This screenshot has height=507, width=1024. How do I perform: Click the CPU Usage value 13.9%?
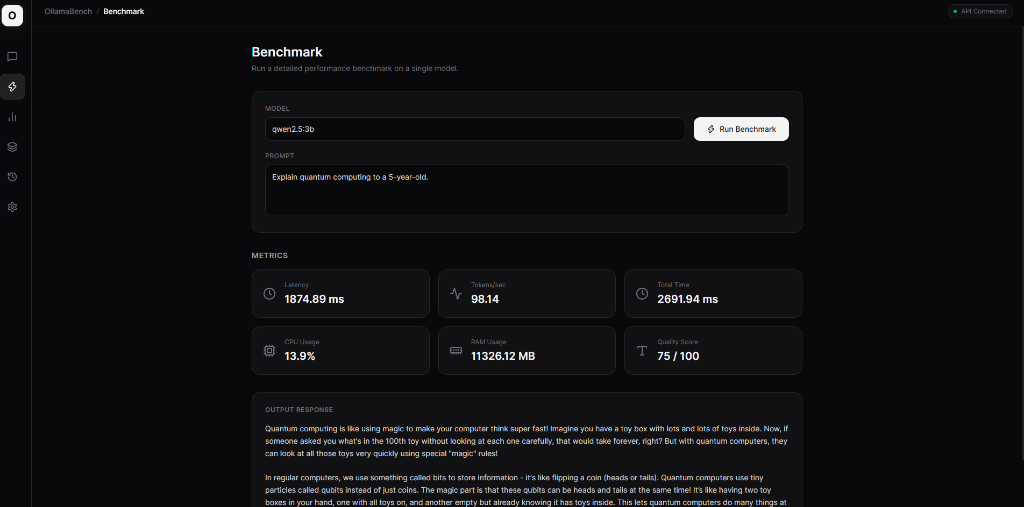pyautogui.click(x=300, y=357)
